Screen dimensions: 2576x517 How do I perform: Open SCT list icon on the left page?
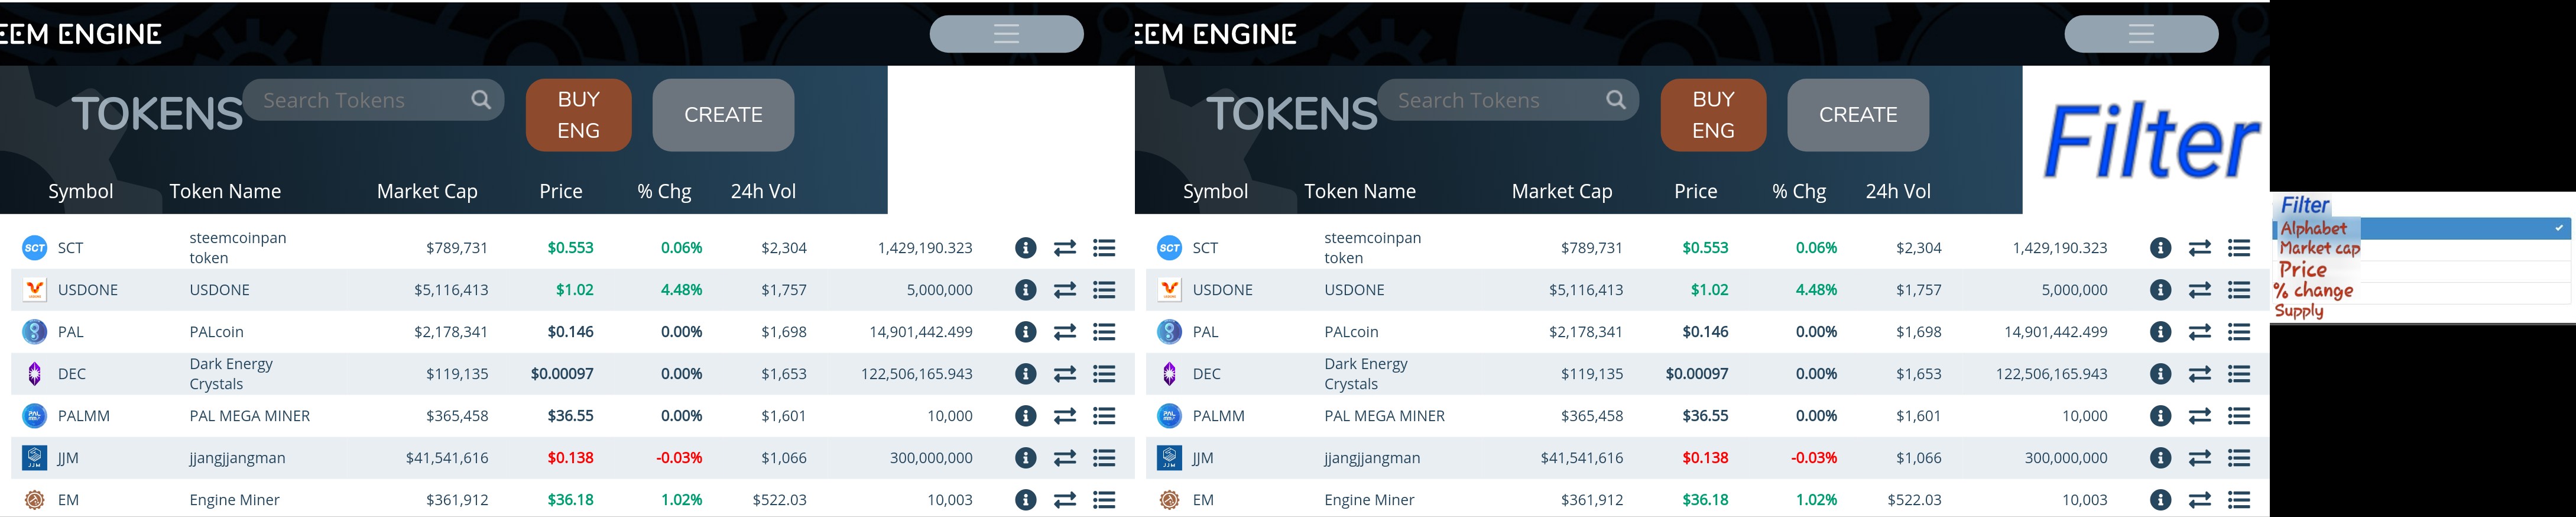click(1104, 248)
